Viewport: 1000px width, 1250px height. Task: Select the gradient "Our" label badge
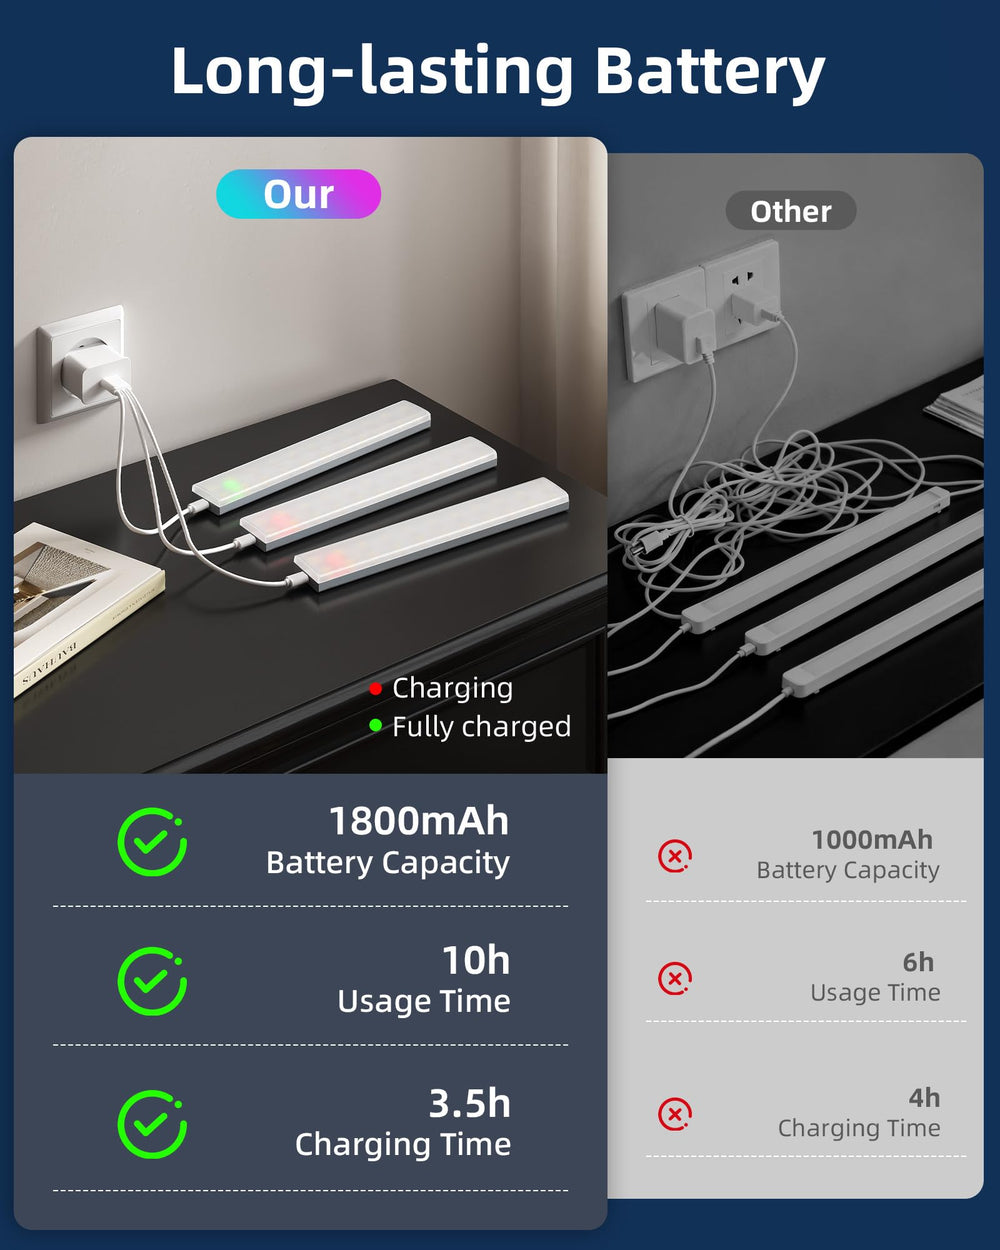click(x=298, y=194)
